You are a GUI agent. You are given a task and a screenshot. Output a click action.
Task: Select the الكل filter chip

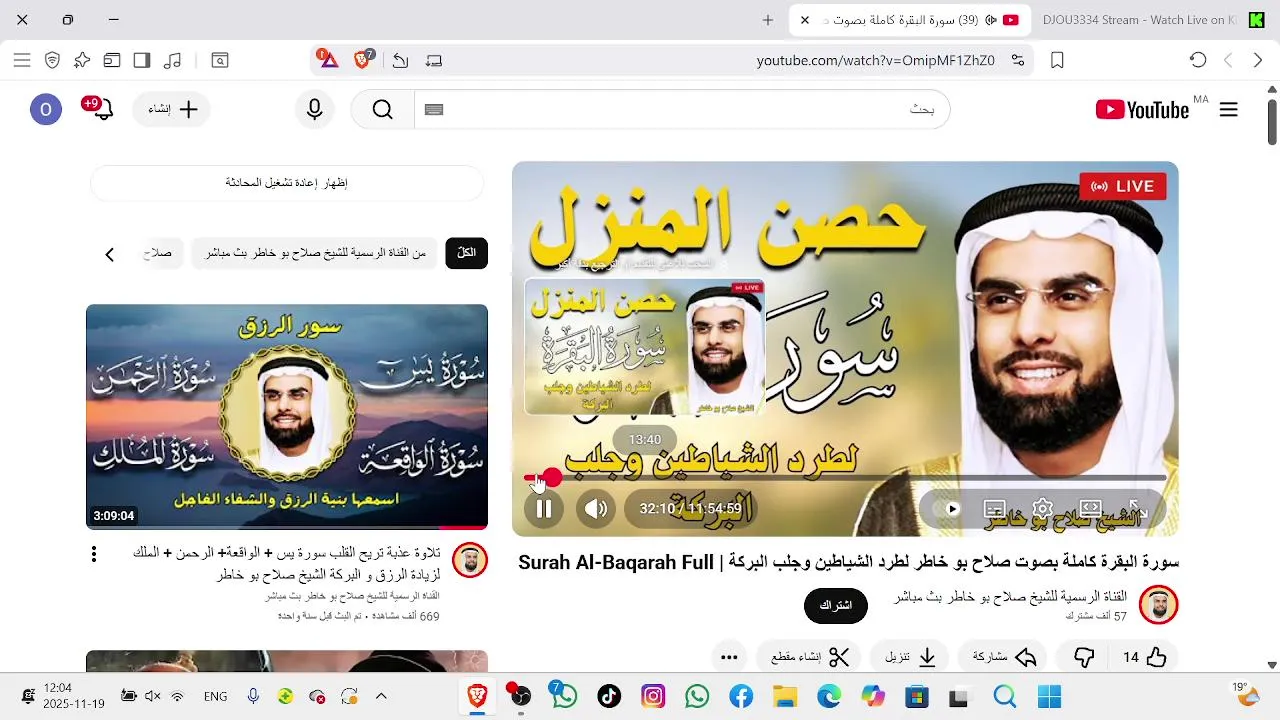point(467,253)
